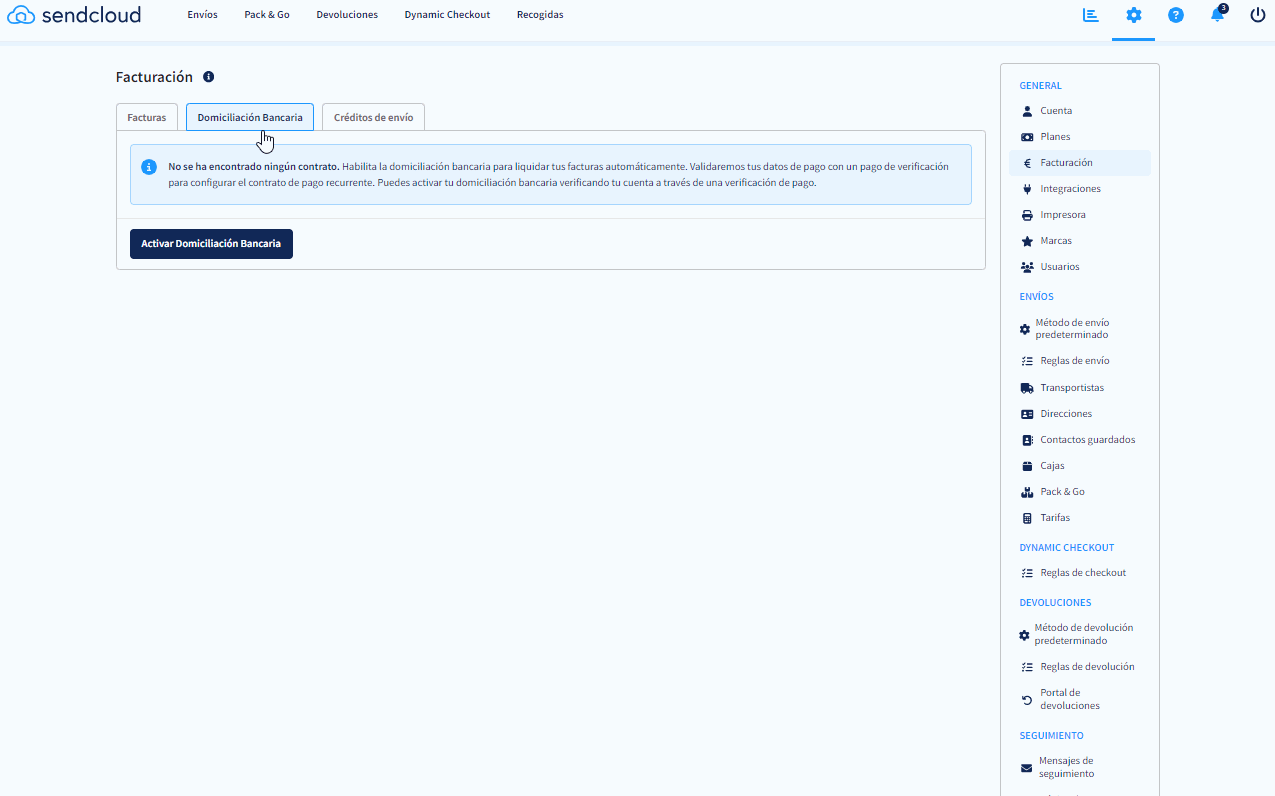Screen dimensions: 1275x796
Task: Open the help question mark icon
Action: click(1176, 15)
